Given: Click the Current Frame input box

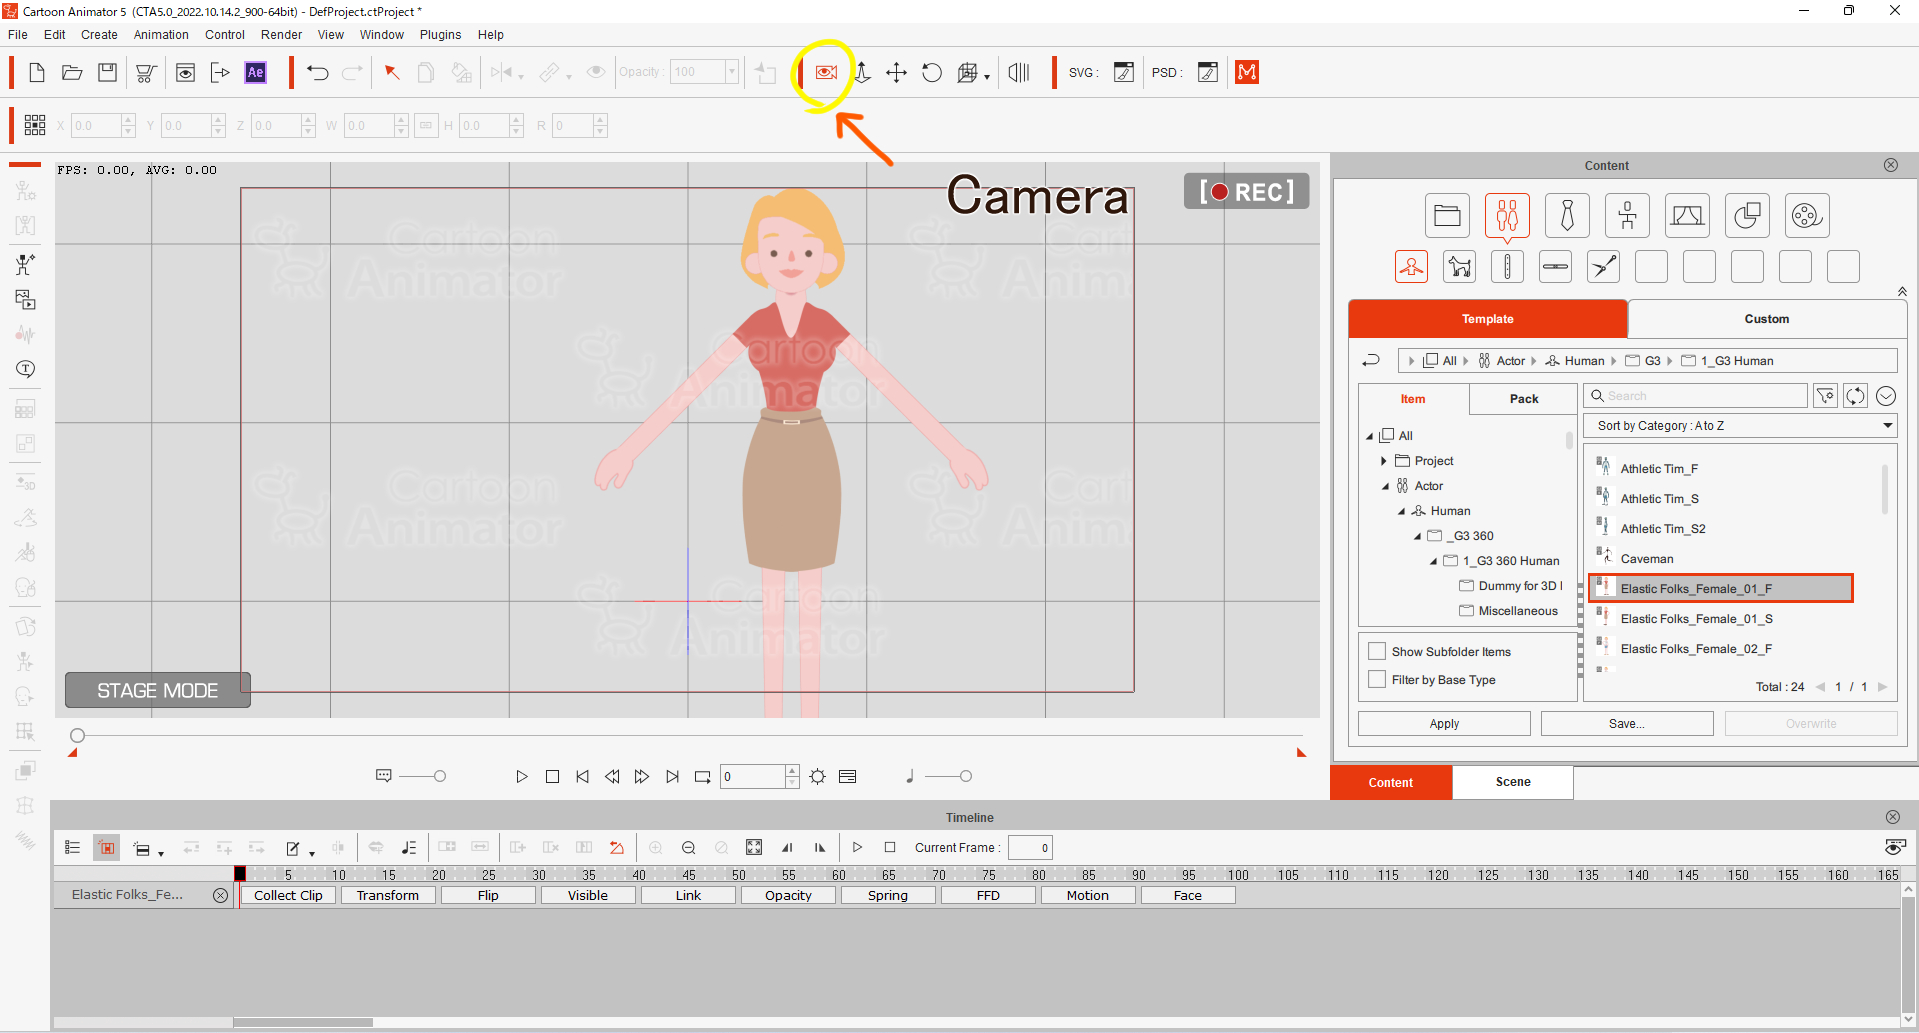Looking at the screenshot, I should (1030, 847).
